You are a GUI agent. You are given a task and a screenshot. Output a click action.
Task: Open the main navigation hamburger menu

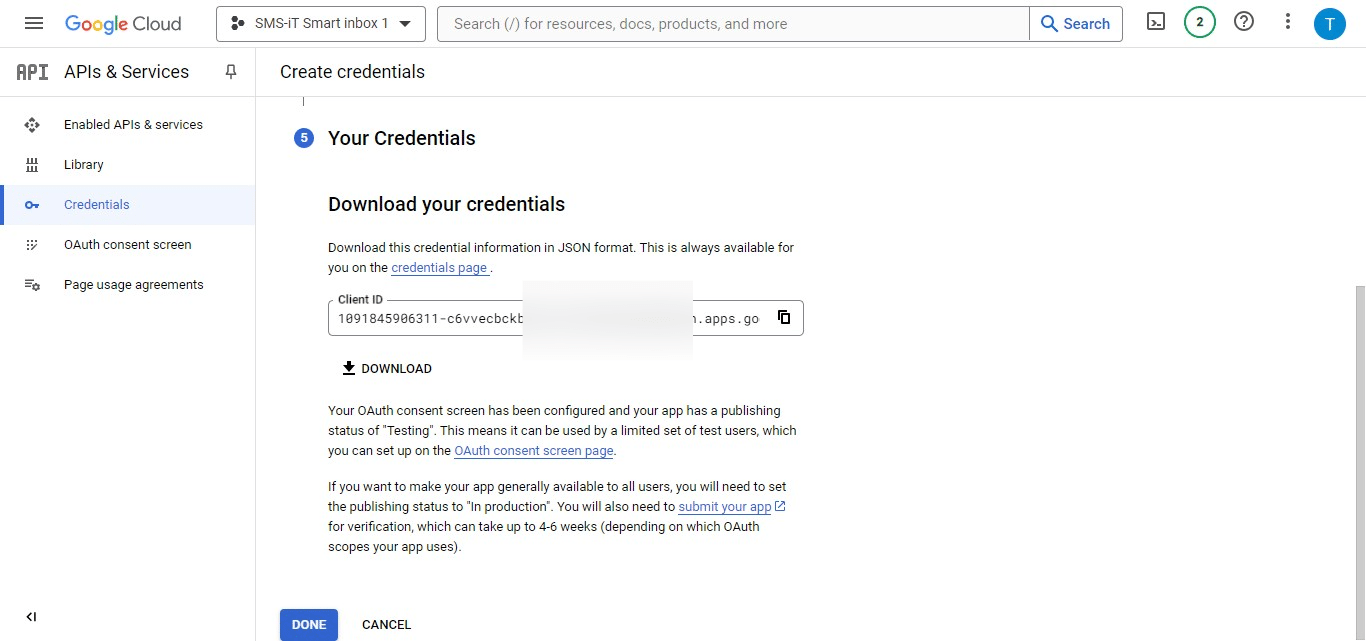[x=34, y=23]
